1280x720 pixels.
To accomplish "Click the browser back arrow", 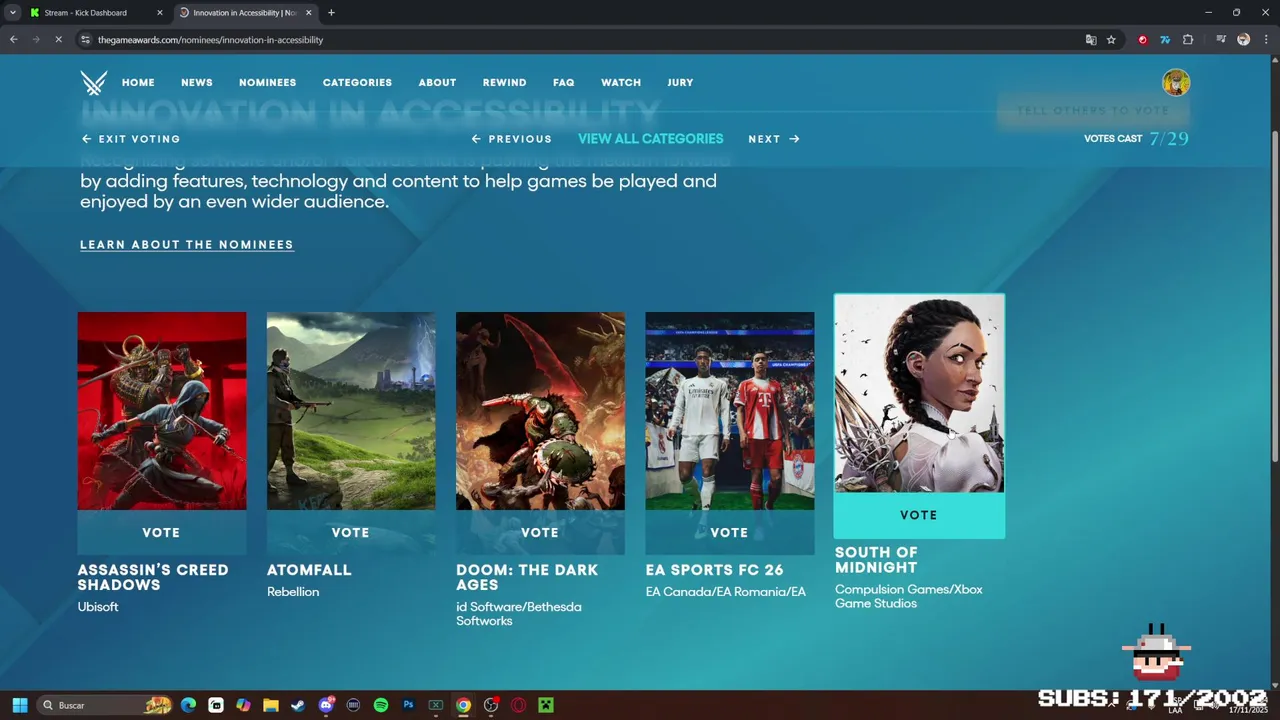I will (14, 40).
